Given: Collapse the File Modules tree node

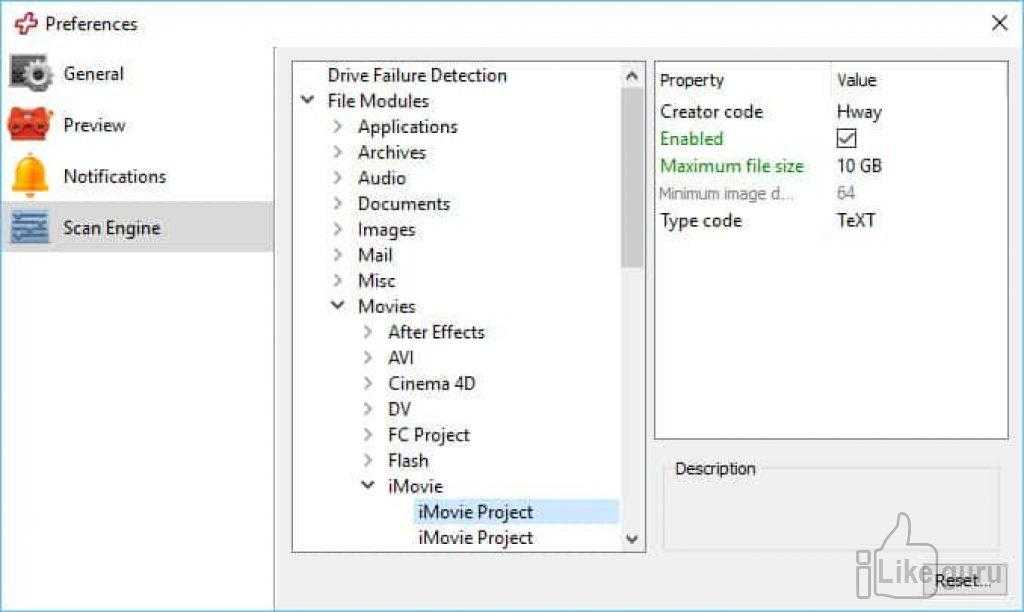Looking at the screenshot, I should click(x=307, y=101).
